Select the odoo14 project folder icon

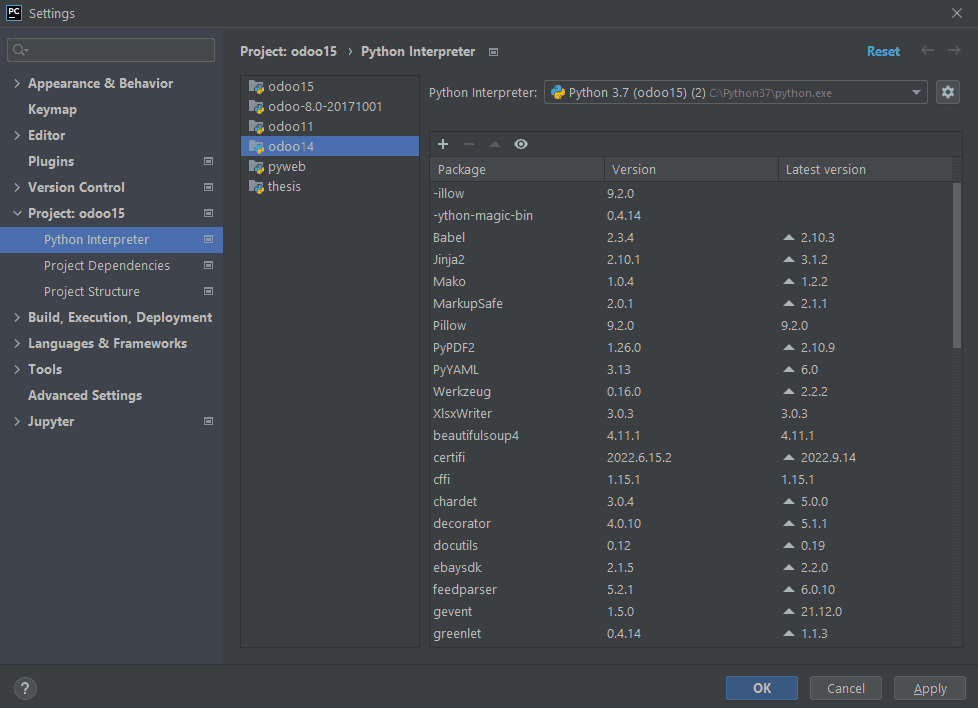coord(256,147)
